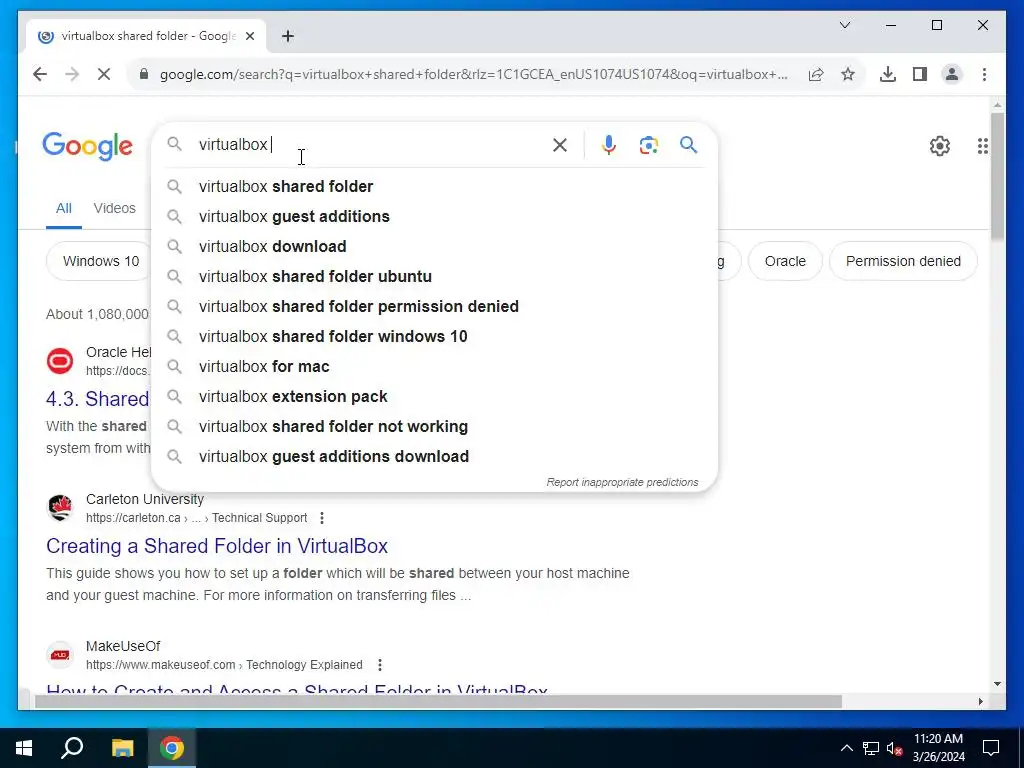The width and height of the screenshot is (1024, 768).
Task: Pick virtualbox guest additions download suggestion
Action: coord(434,456)
